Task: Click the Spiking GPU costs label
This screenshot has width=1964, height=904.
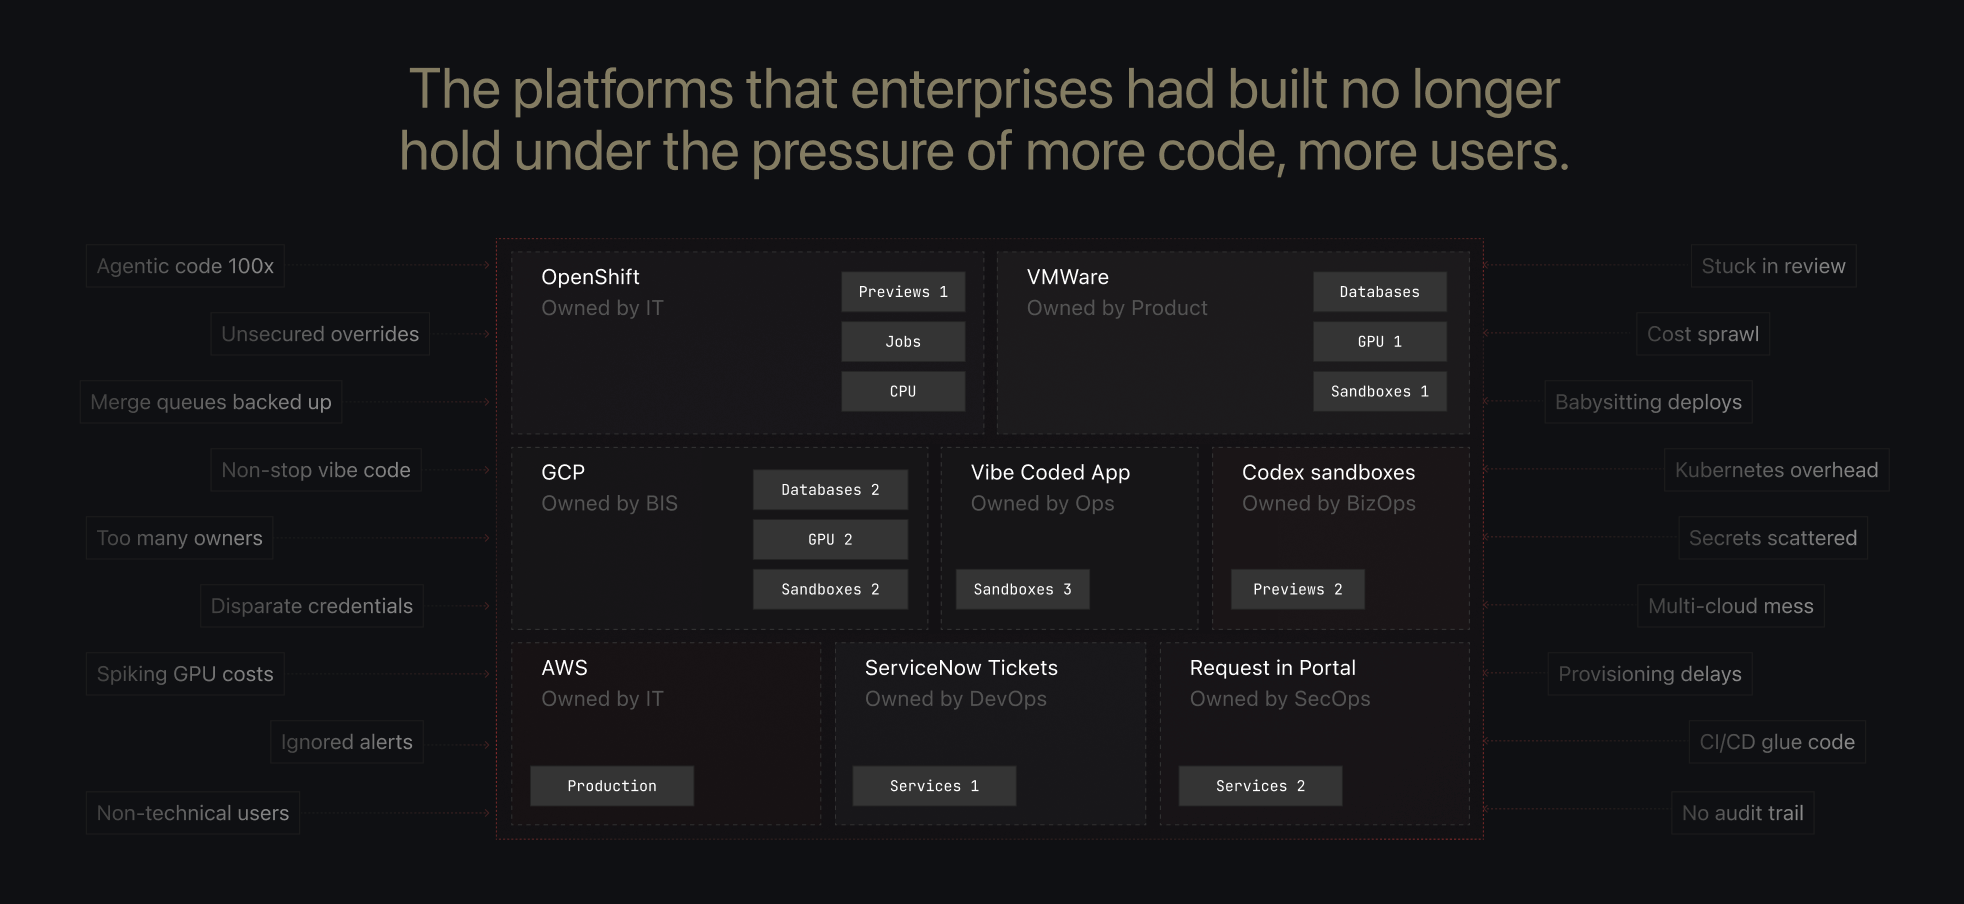Action: point(185,674)
